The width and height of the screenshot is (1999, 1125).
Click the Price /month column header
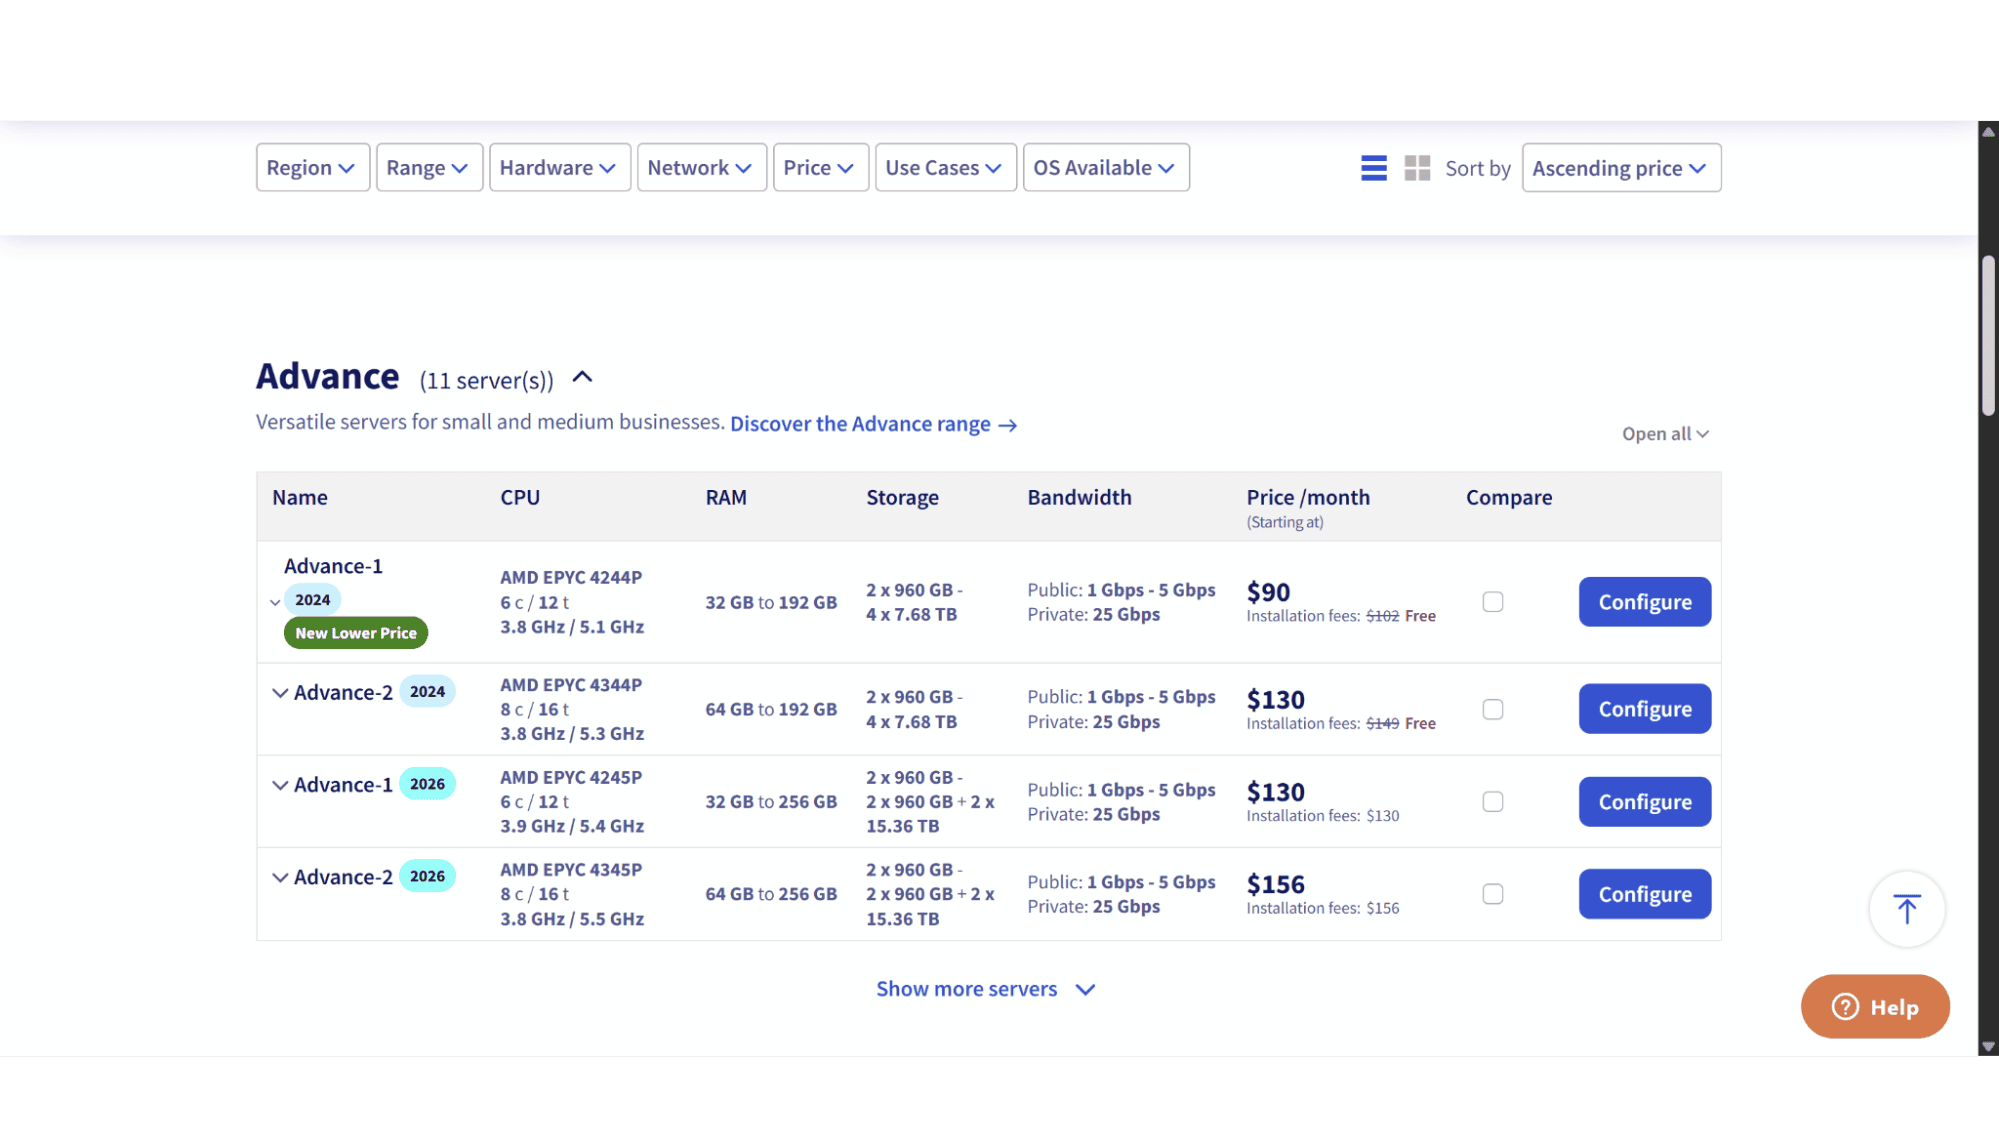point(1308,498)
